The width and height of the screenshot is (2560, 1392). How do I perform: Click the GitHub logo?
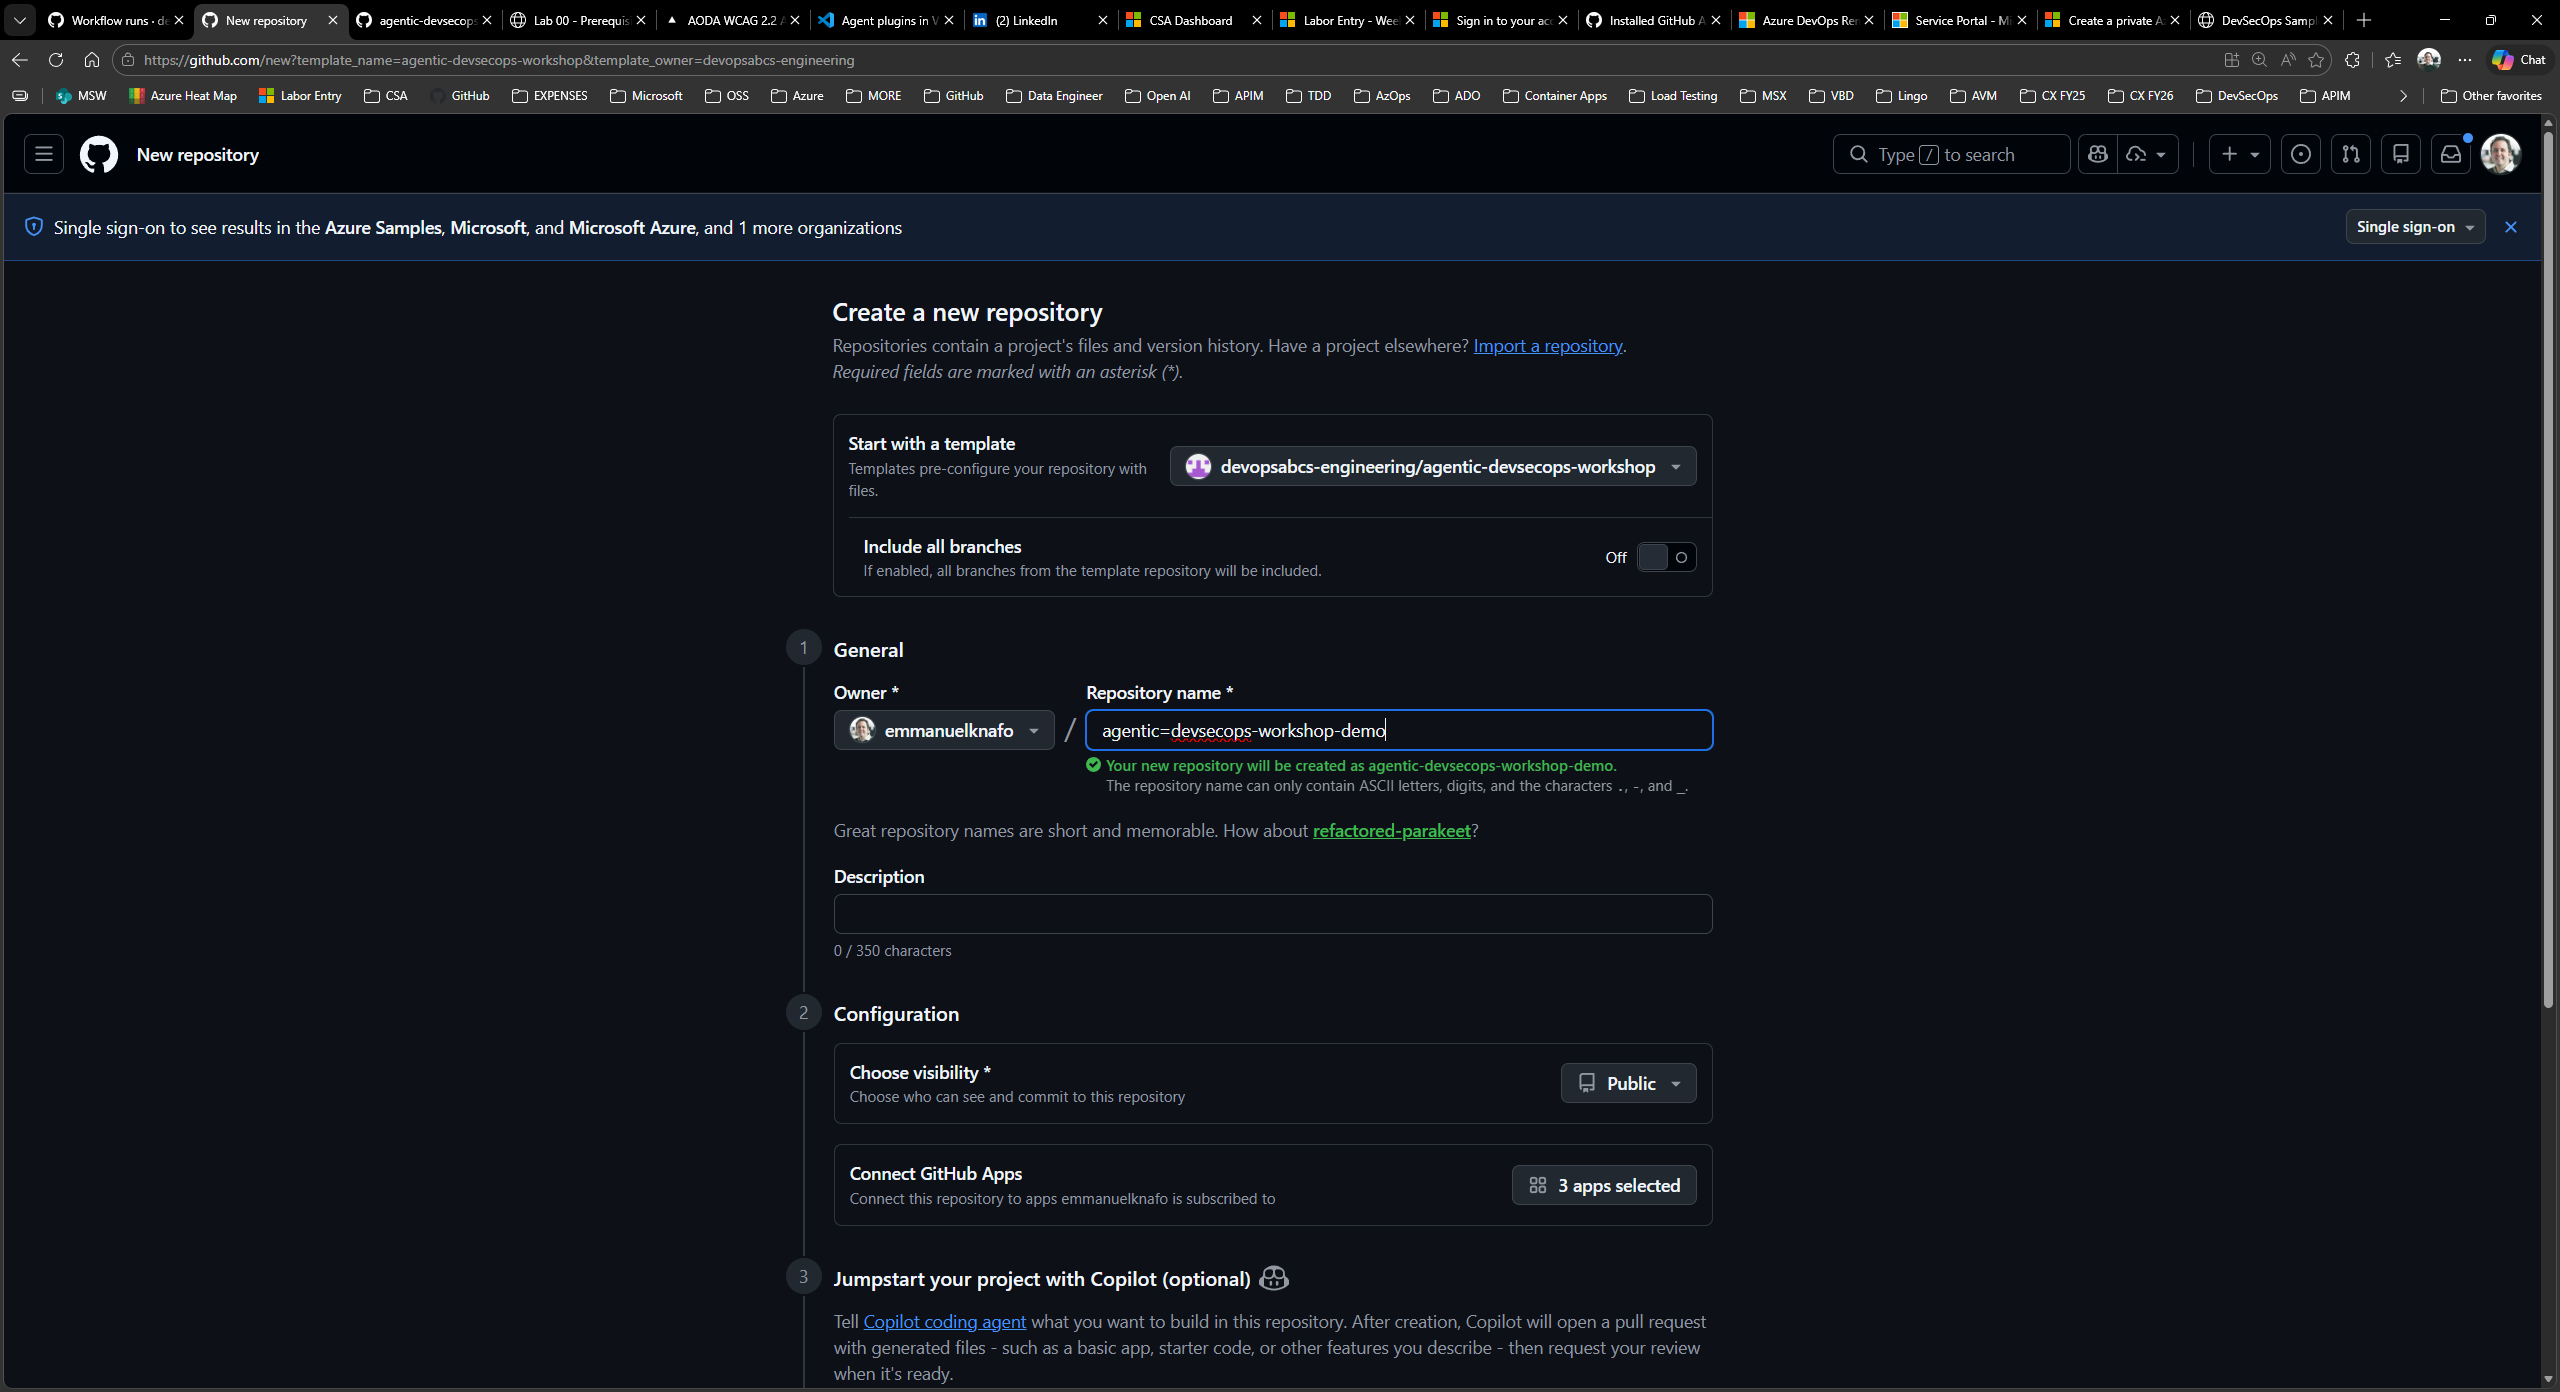coord(97,154)
